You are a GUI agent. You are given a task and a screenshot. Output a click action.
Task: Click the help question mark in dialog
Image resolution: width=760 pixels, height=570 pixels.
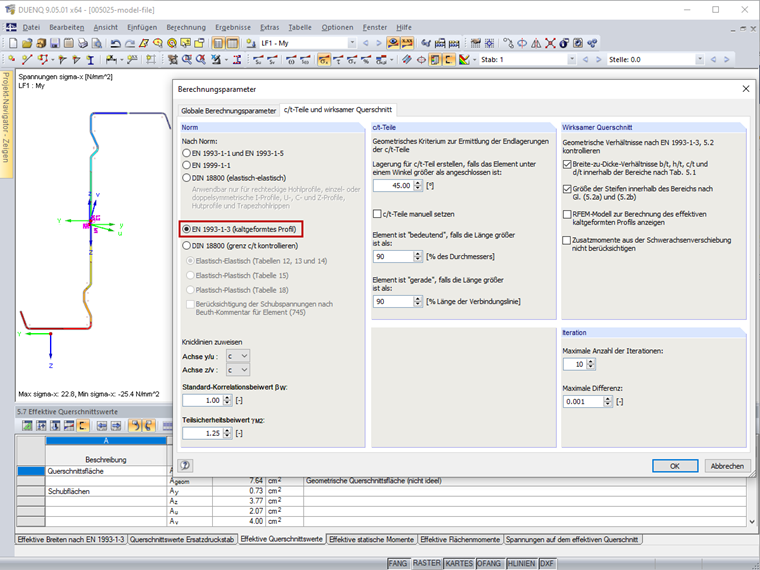point(185,466)
